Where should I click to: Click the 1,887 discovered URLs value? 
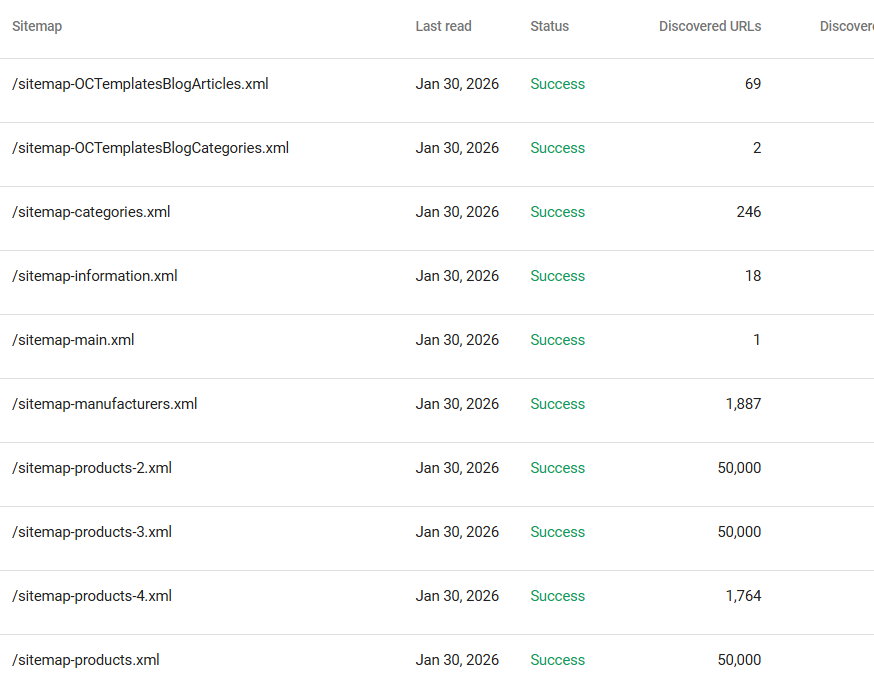tap(743, 404)
